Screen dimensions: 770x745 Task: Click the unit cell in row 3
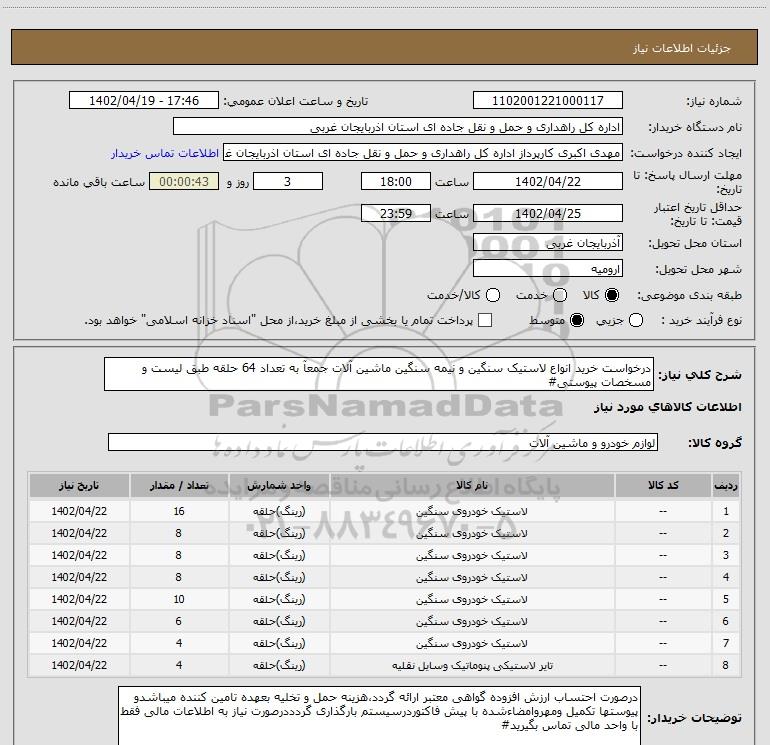coord(279,555)
